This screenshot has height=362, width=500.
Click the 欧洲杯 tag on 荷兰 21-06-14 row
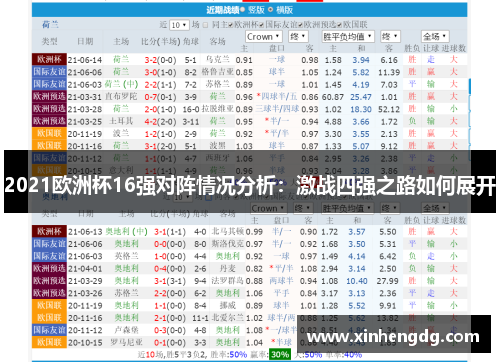click(x=49, y=59)
